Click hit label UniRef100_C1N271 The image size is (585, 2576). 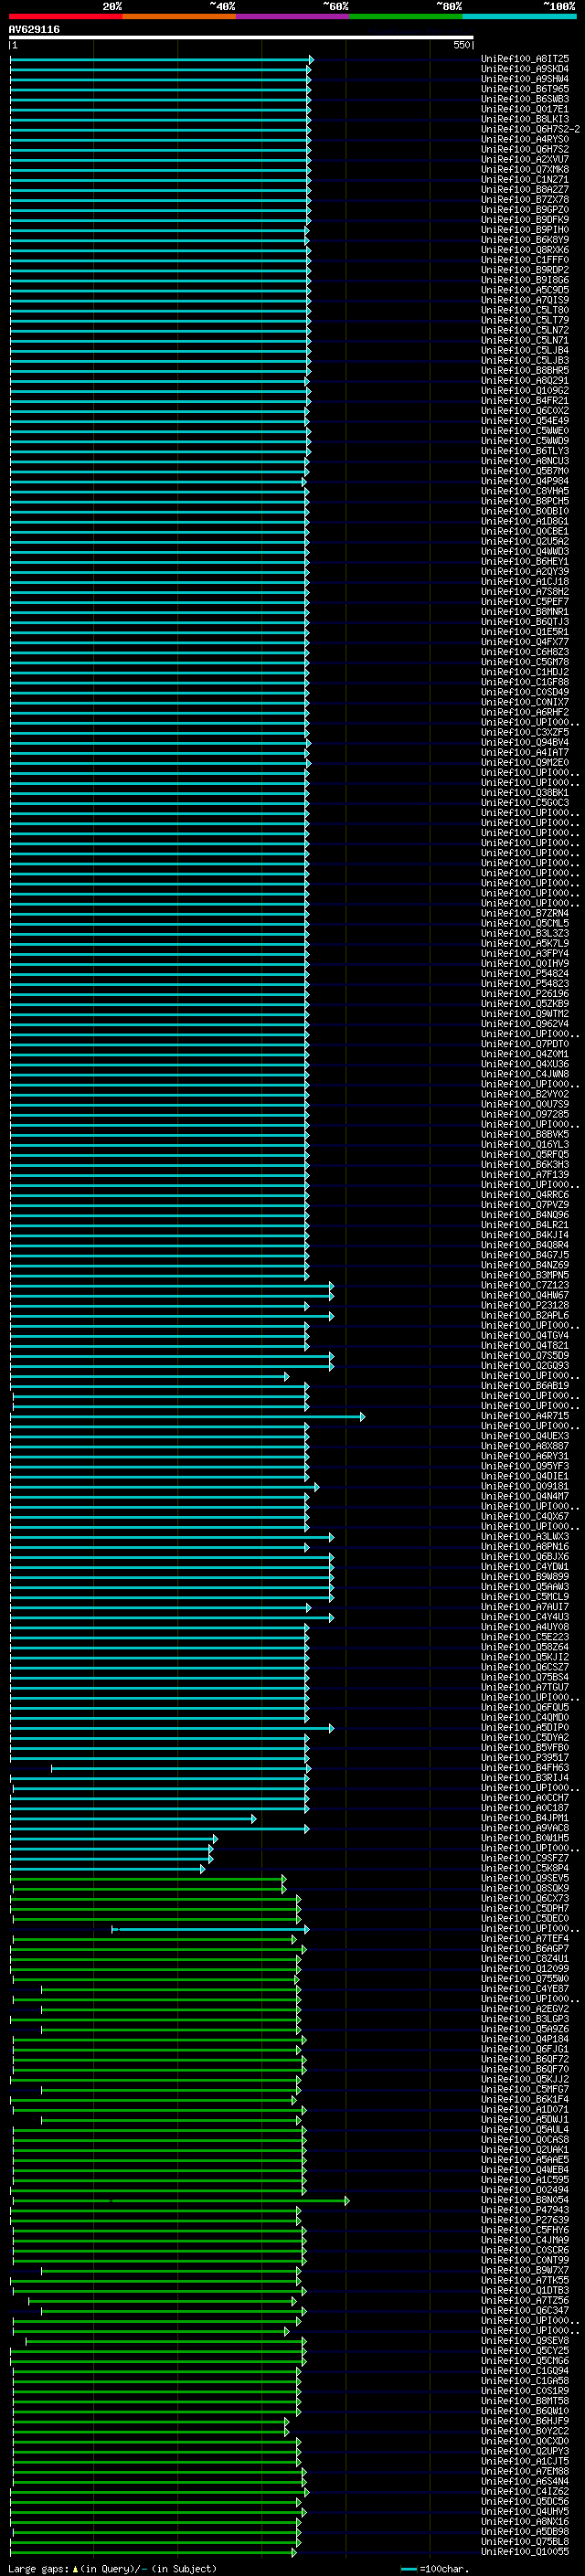pyautogui.click(x=525, y=179)
